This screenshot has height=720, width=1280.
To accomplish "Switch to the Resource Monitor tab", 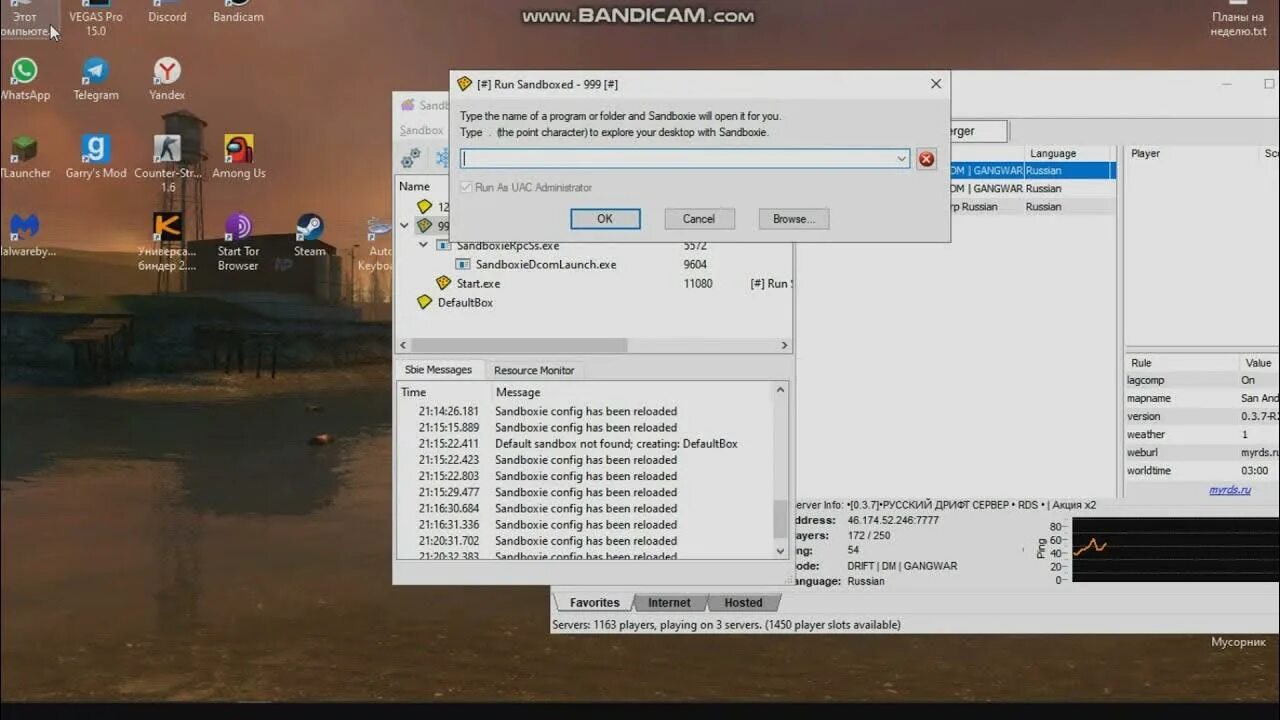I will (x=534, y=370).
